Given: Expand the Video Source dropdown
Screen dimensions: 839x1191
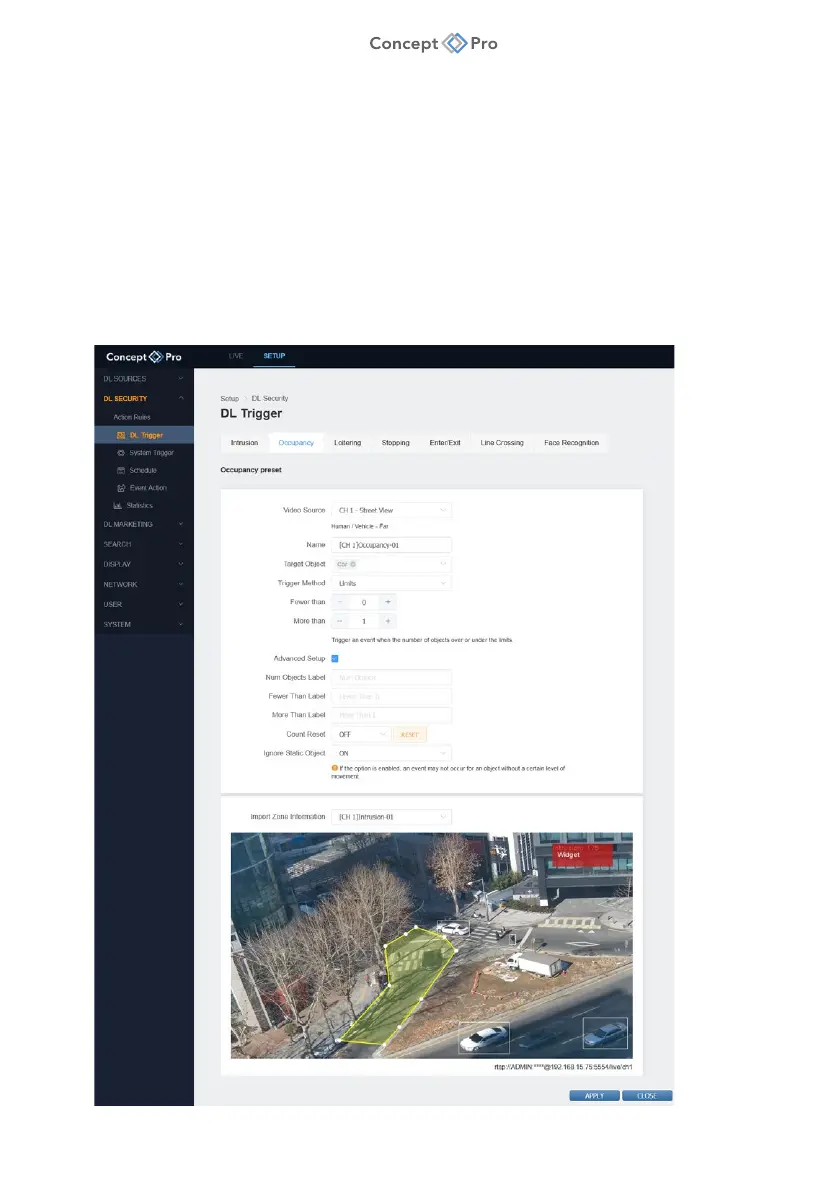Looking at the screenshot, I should click(x=391, y=510).
